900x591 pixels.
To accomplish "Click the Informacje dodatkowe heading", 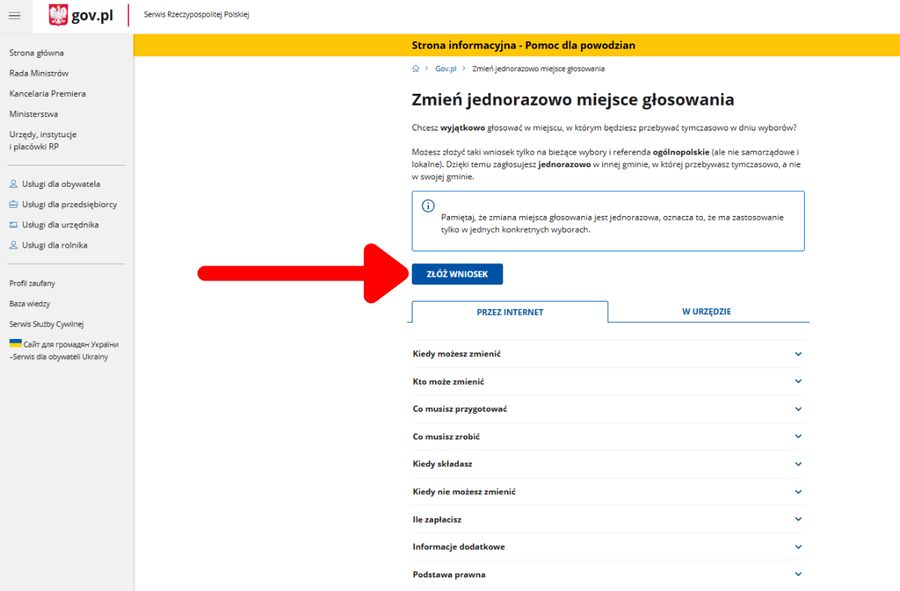I will coord(459,547).
